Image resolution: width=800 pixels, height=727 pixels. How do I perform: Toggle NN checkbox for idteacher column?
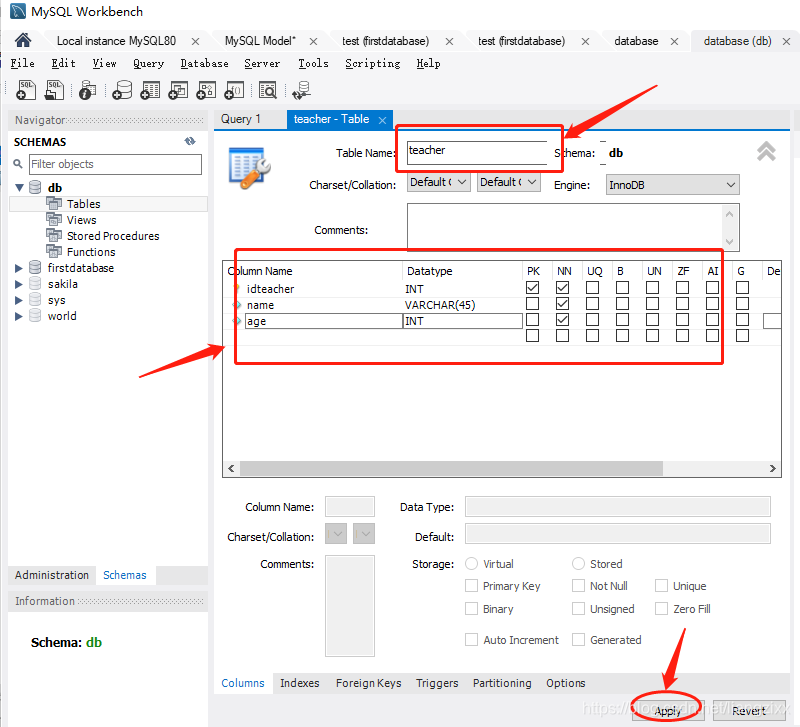pos(562,288)
